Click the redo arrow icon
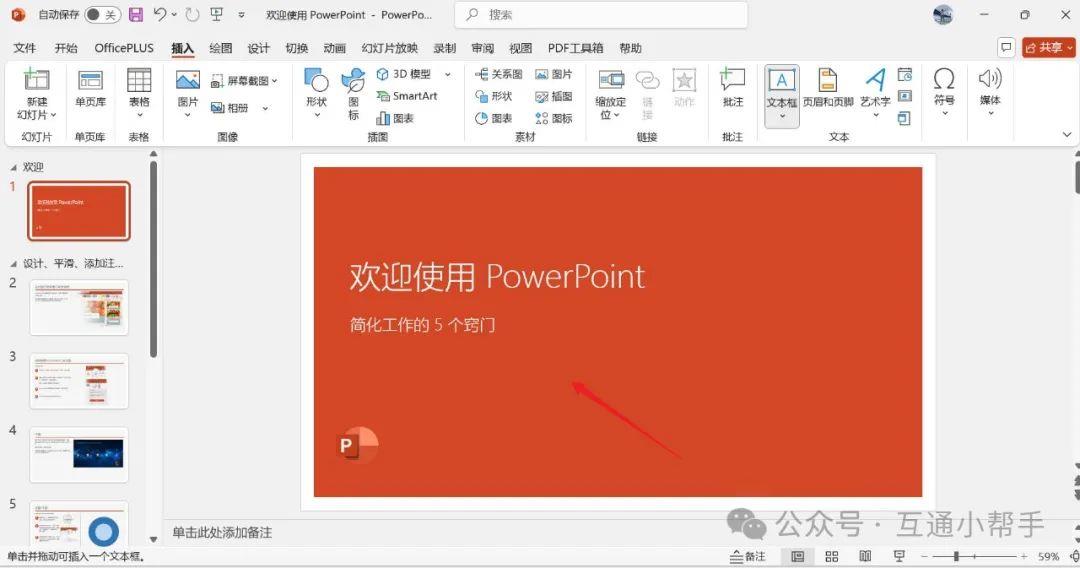The image size is (1080, 568). (192, 14)
